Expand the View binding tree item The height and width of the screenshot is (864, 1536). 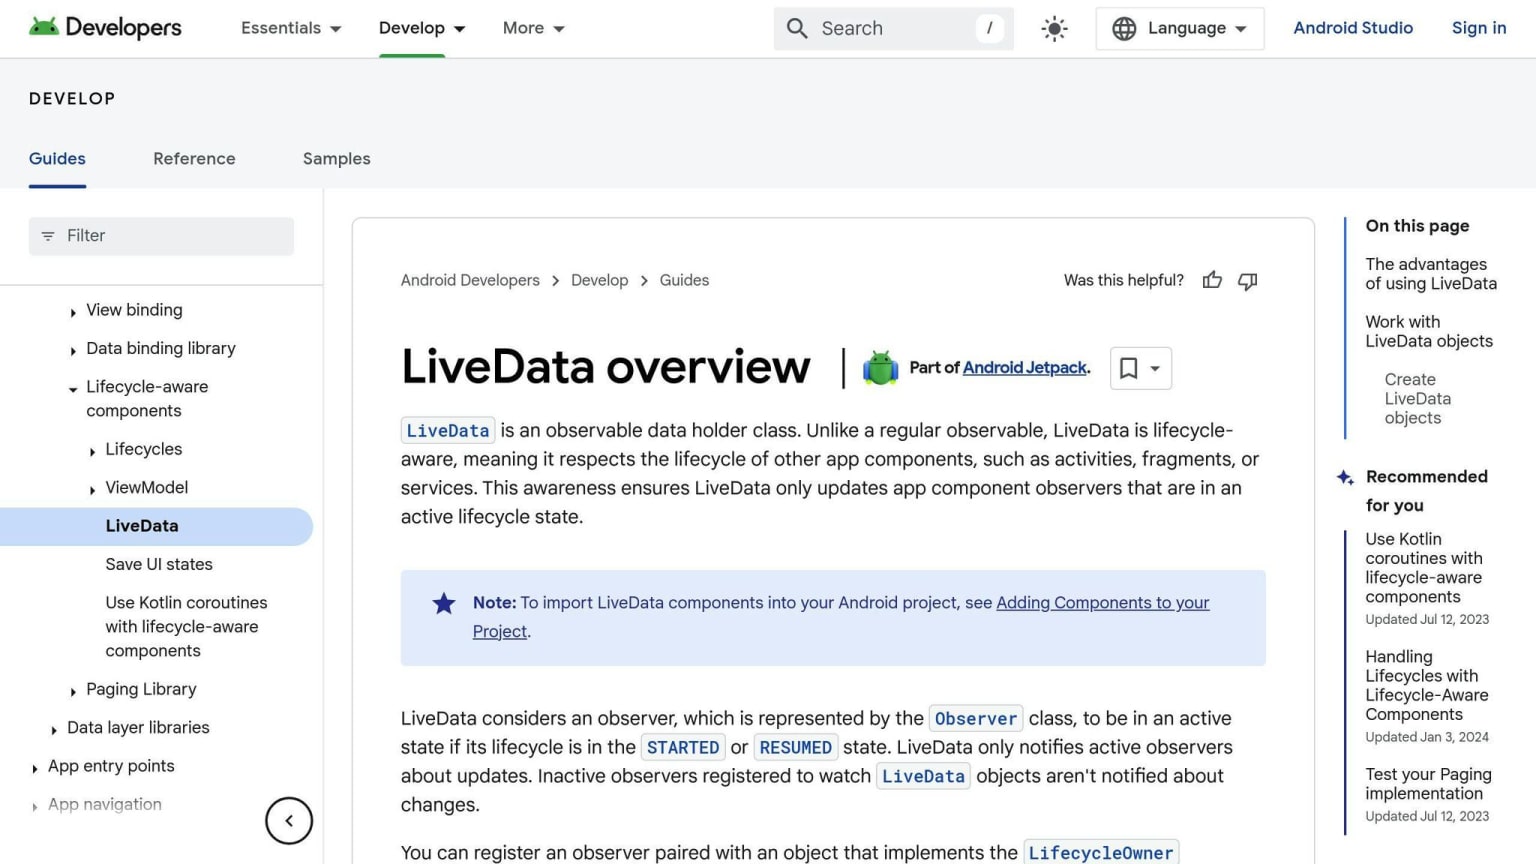[73, 312]
